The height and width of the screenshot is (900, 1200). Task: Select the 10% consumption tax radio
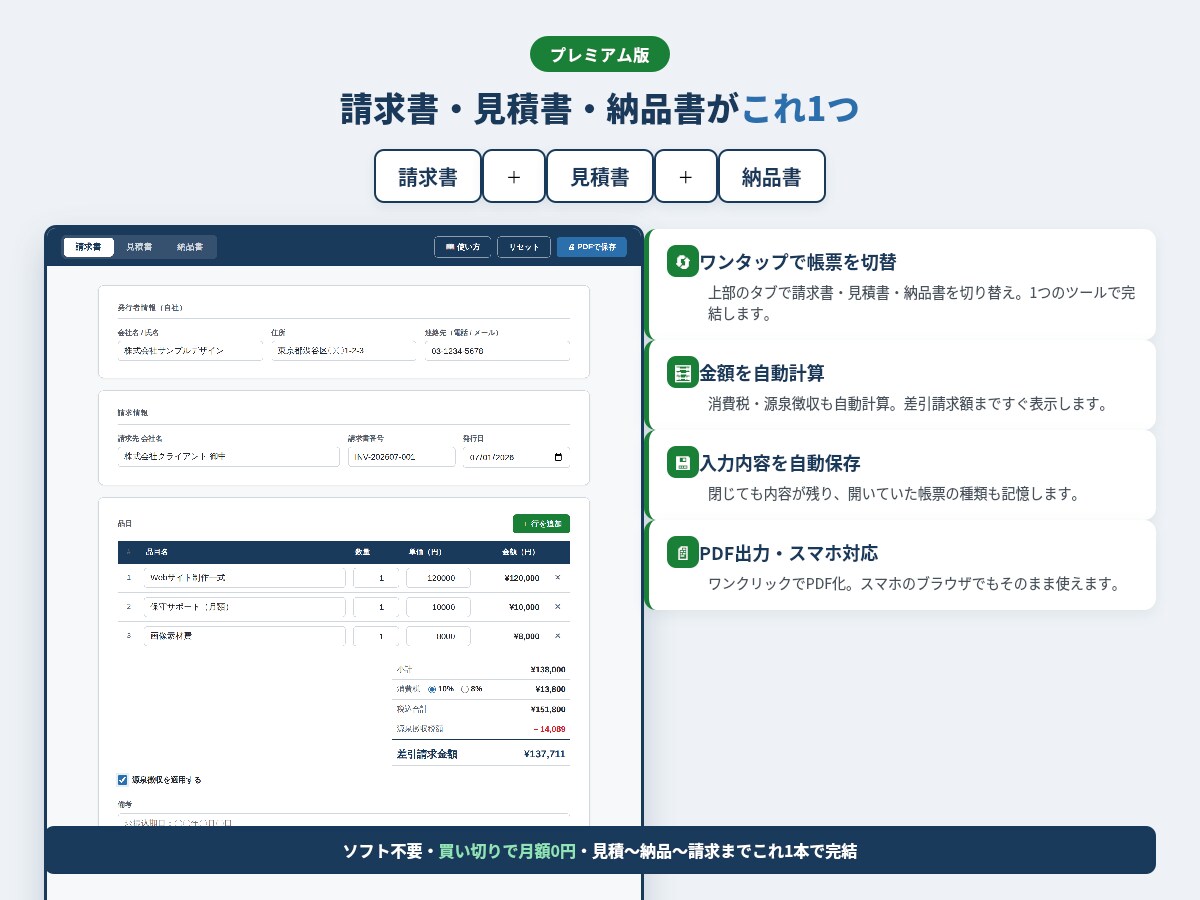(432, 689)
